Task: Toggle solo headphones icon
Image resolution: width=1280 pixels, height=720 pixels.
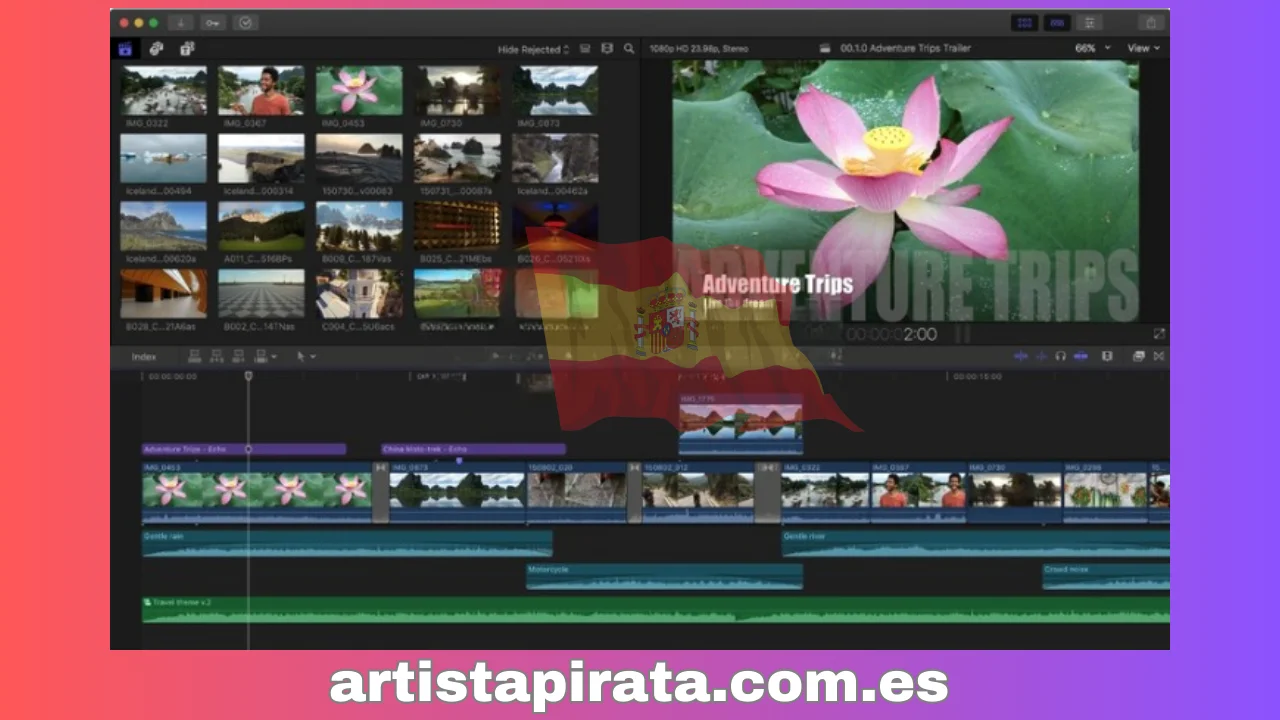Action: (1060, 356)
